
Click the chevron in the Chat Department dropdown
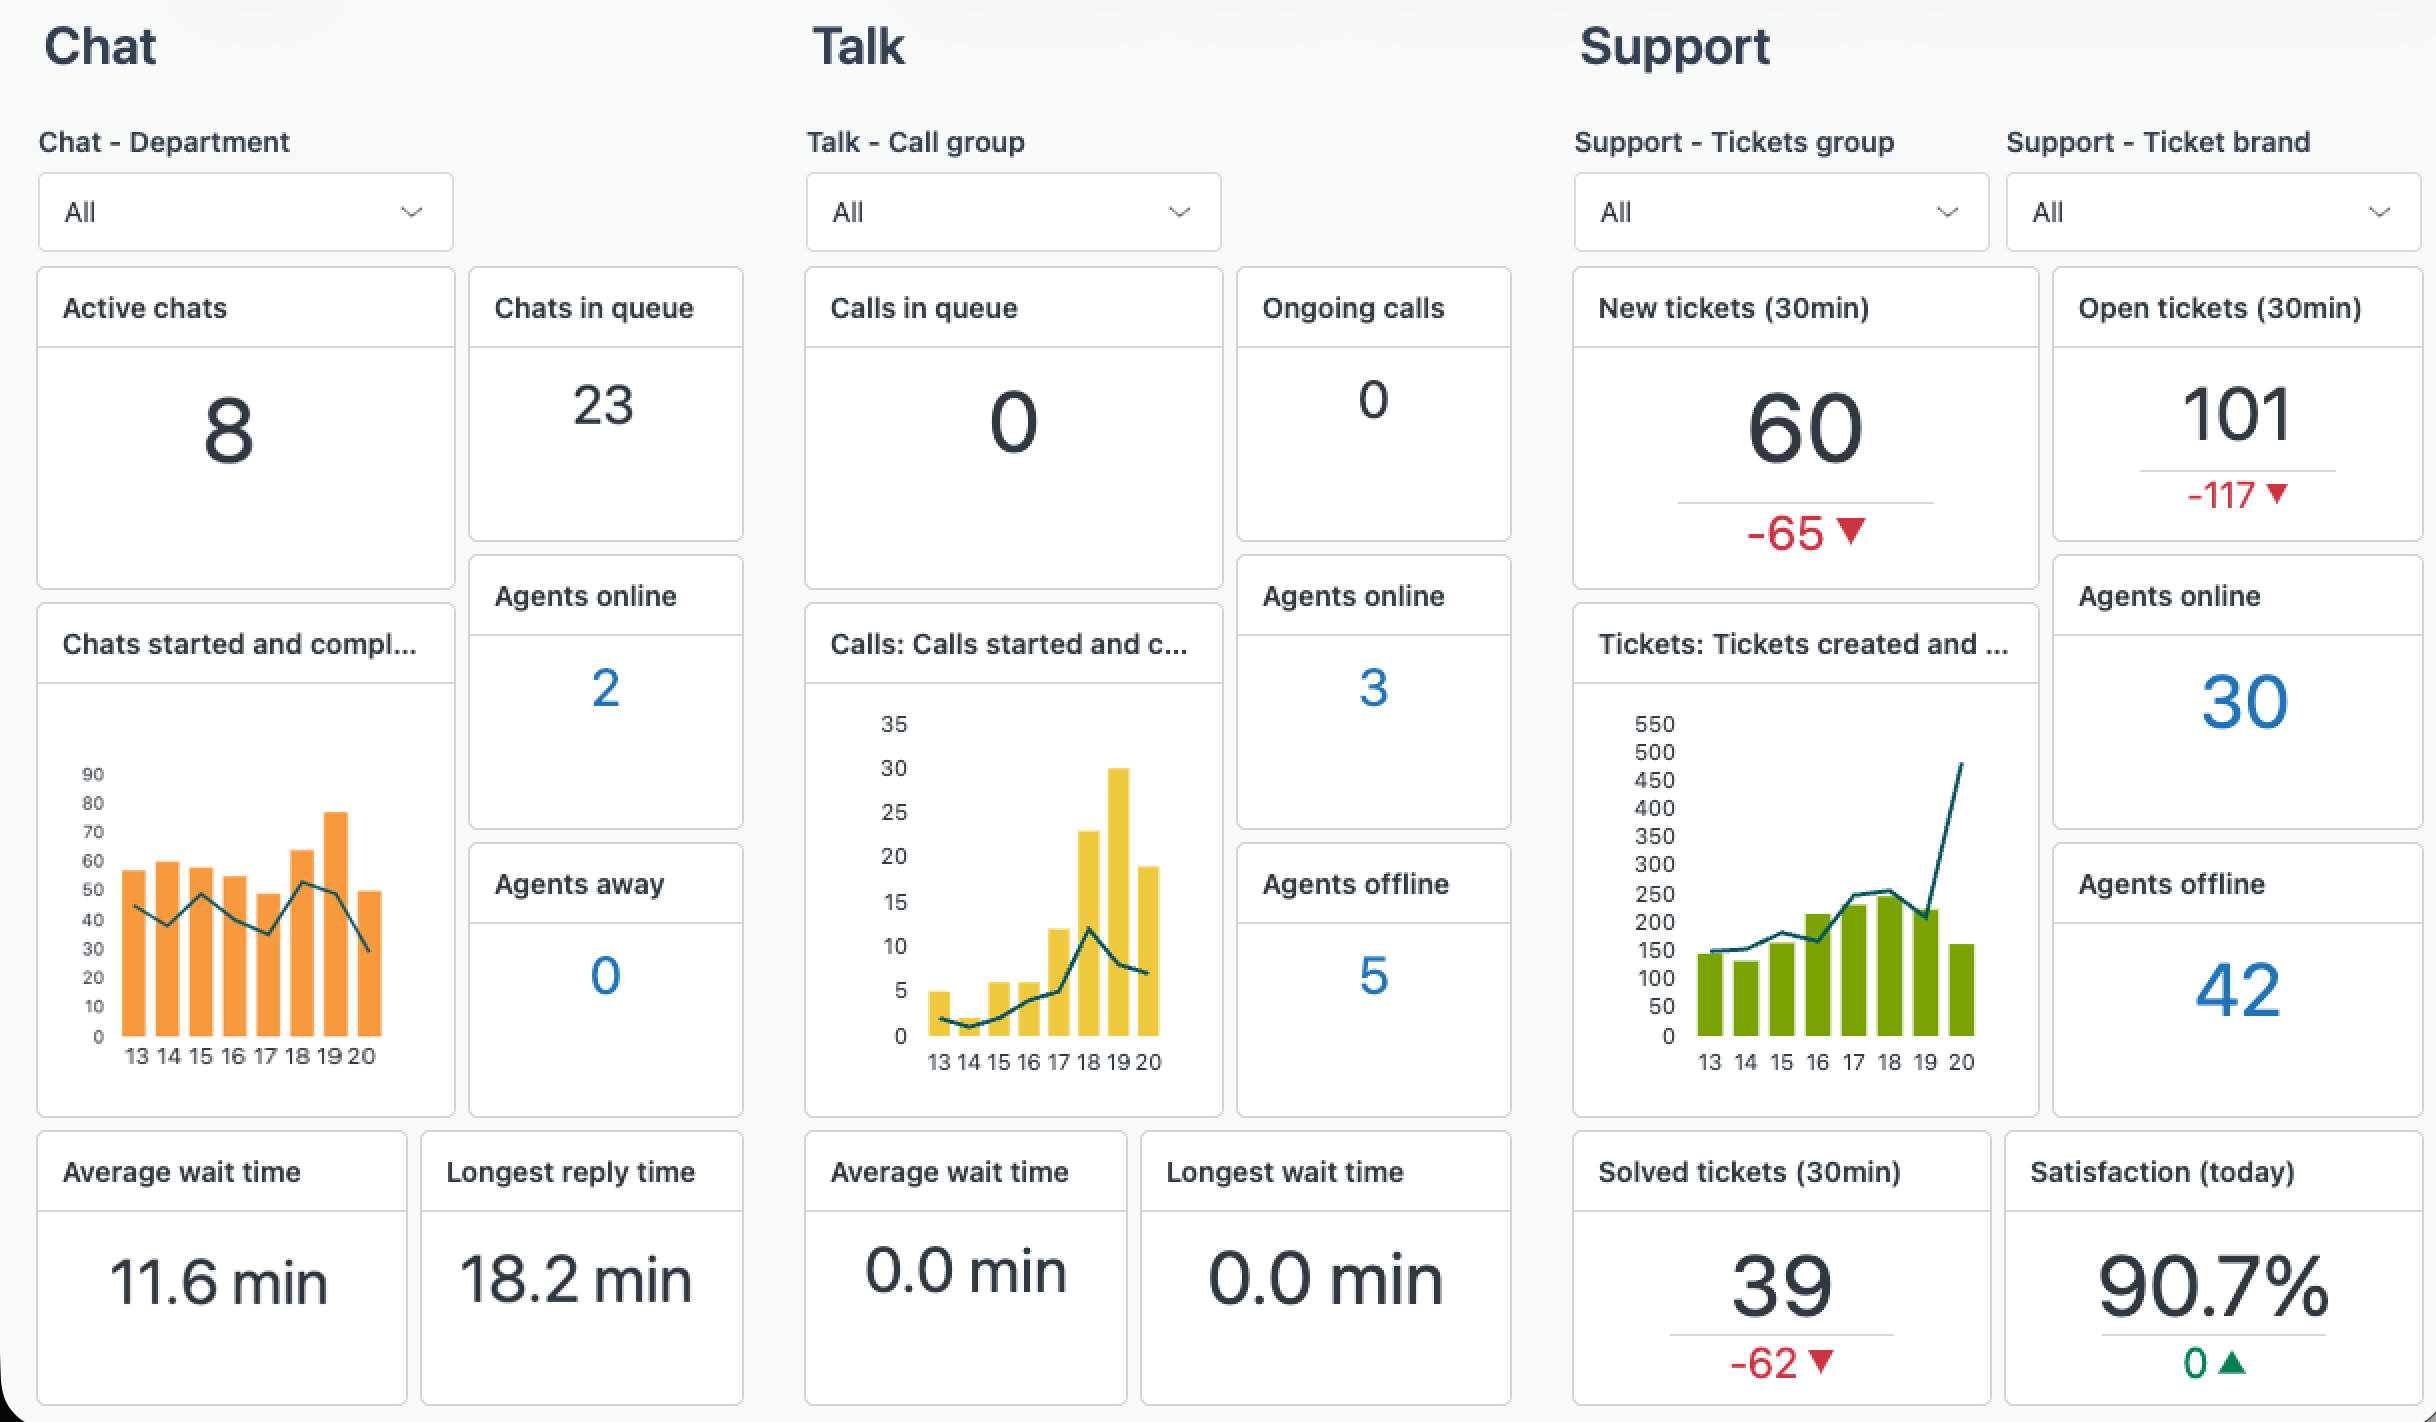[x=412, y=212]
